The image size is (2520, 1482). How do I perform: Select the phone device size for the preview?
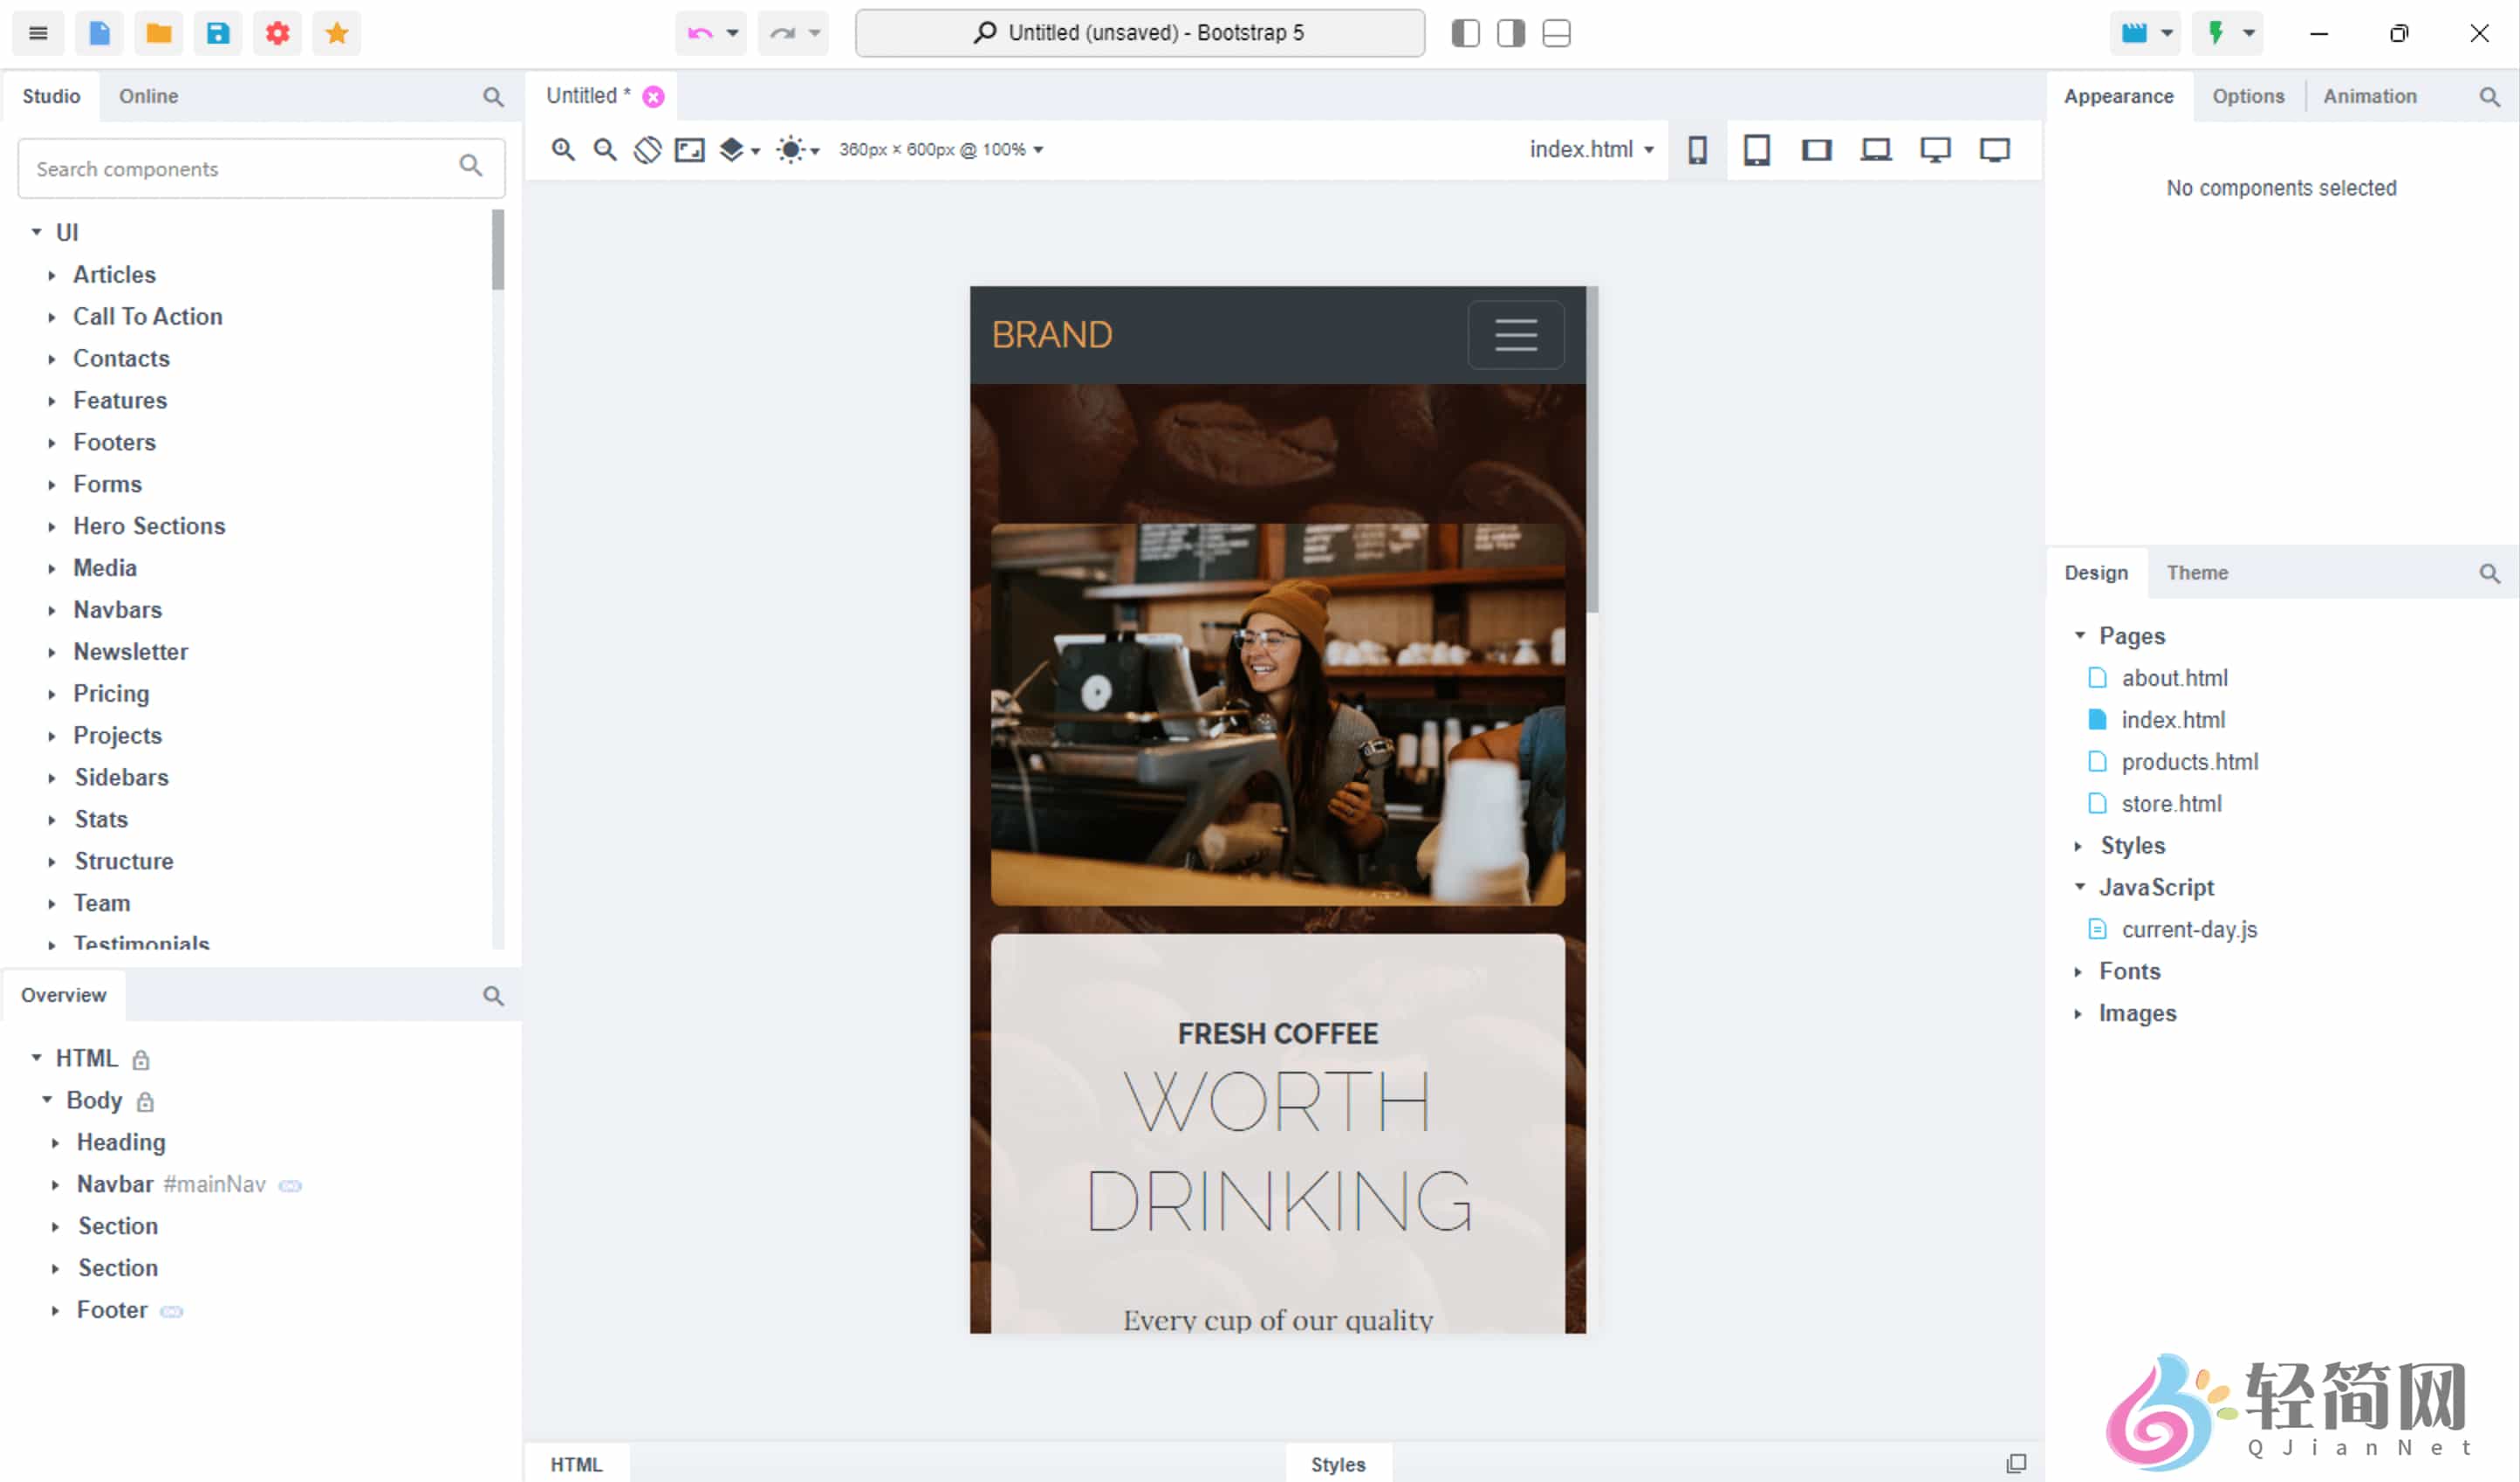tap(1697, 149)
